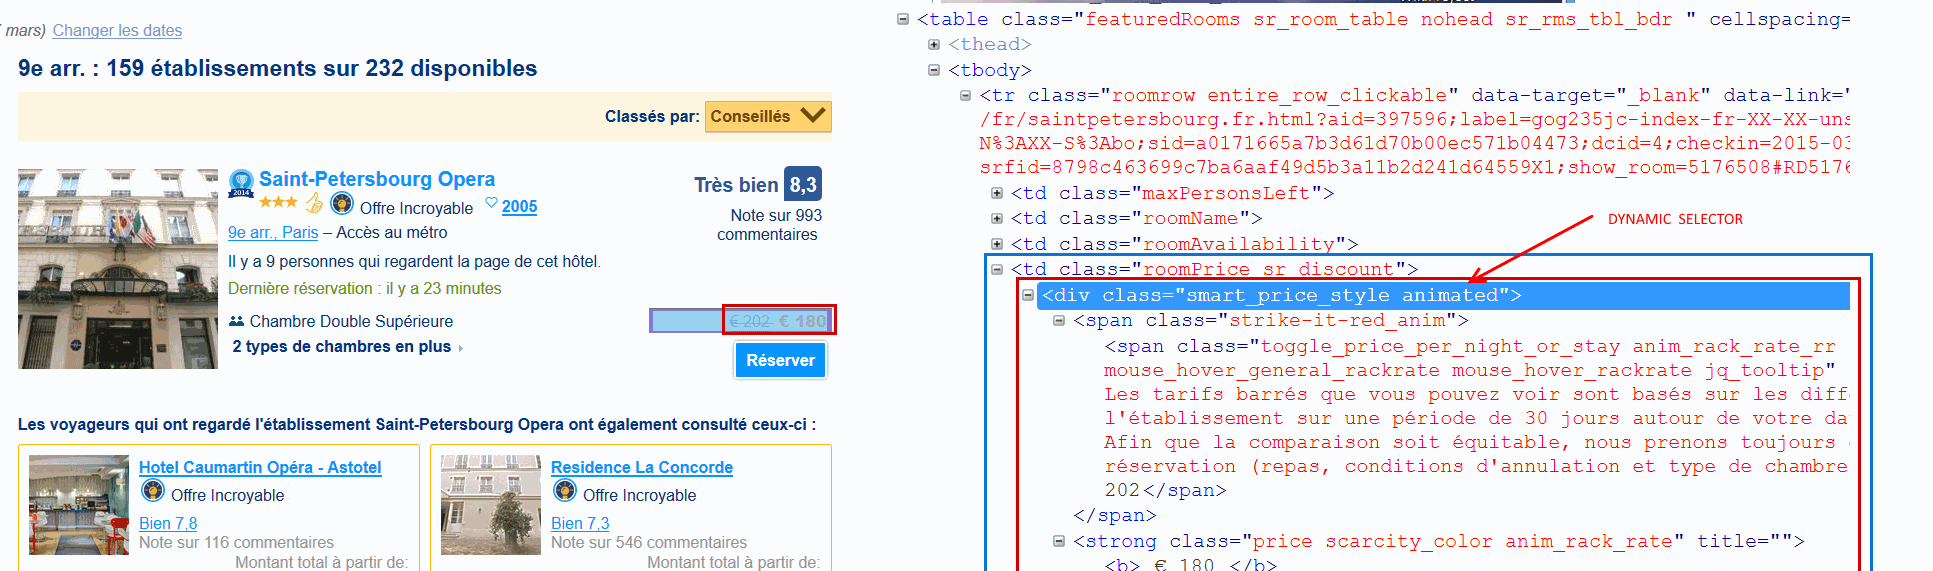Click the thumbs-up icon beside the hotel stars
The width and height of the screenshot is (1933, 571).
pyautogui.click(x=314, y=203)
